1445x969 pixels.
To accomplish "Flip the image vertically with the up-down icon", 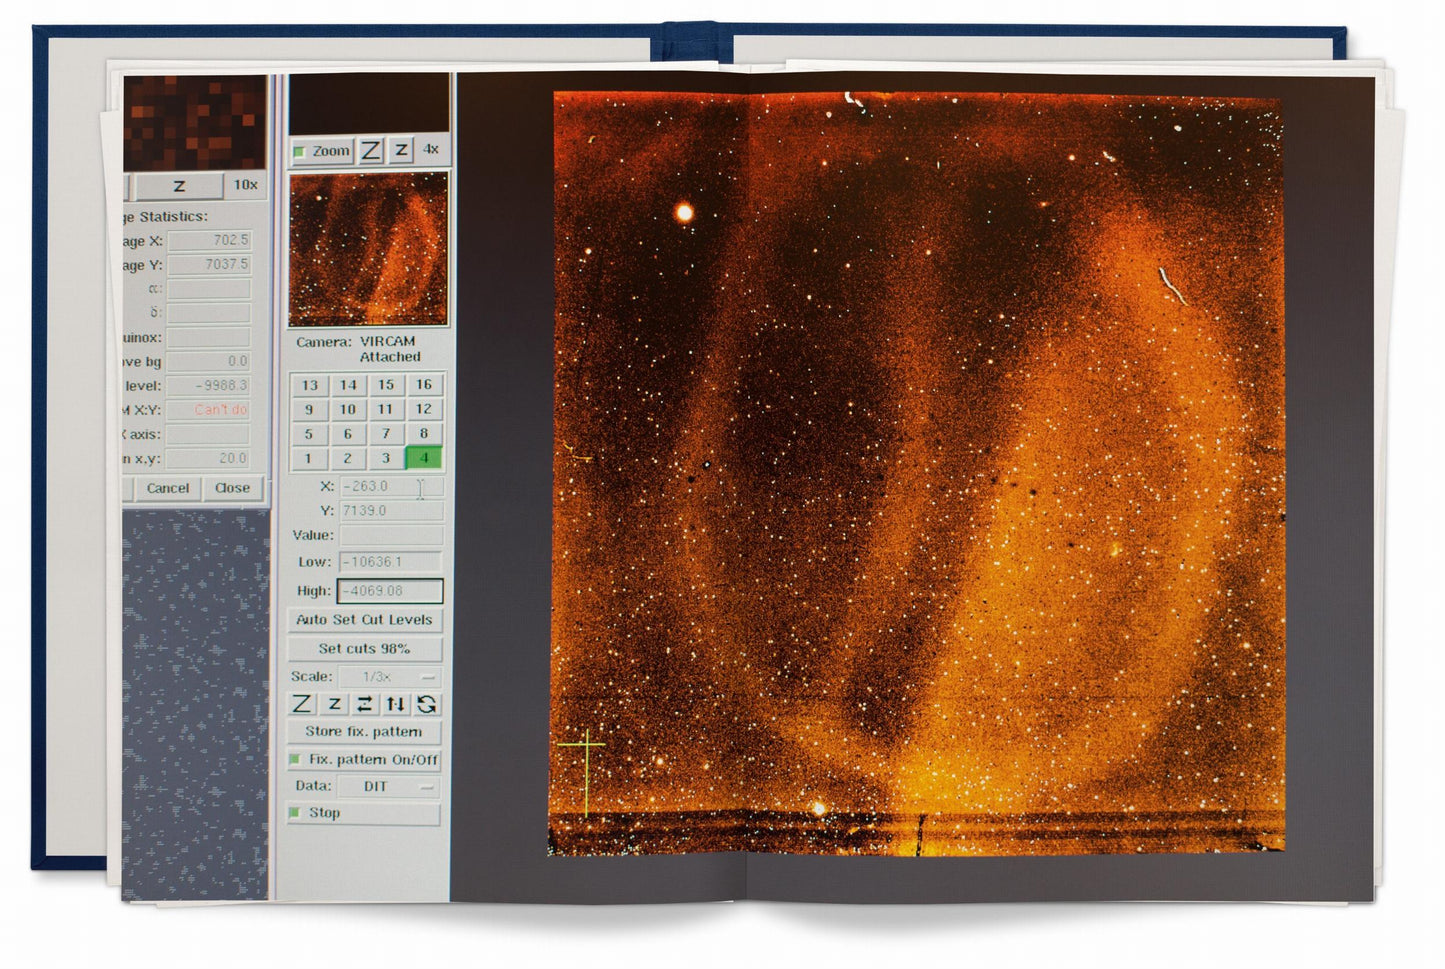I will 395,704.
